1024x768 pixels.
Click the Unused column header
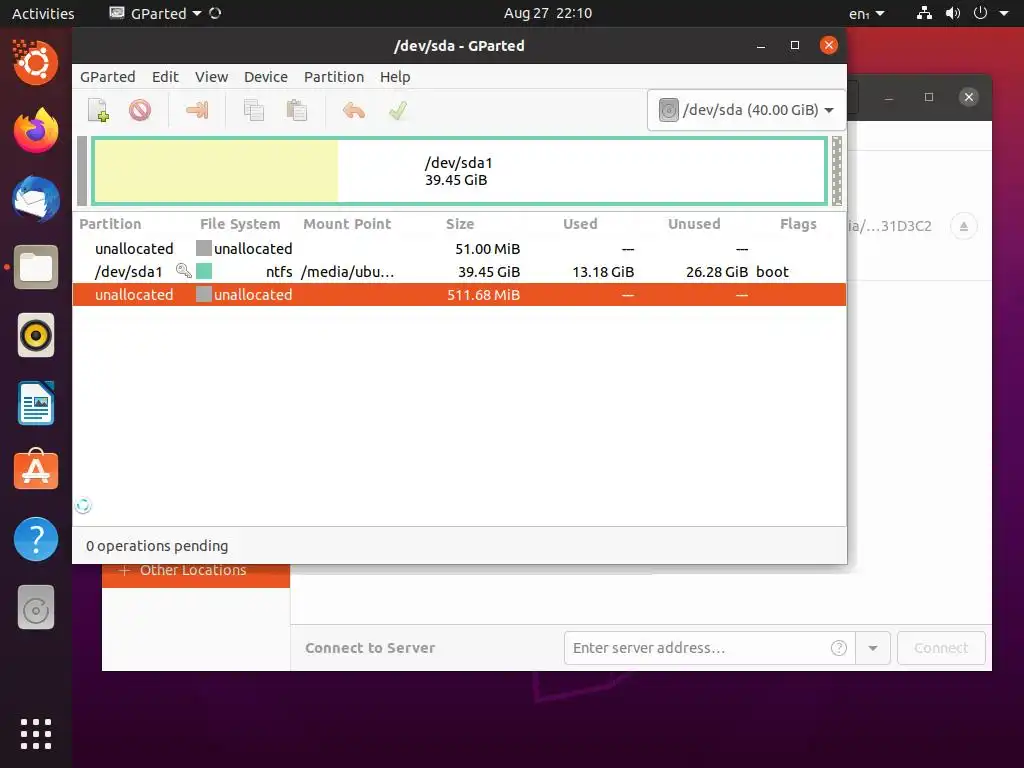694,224
